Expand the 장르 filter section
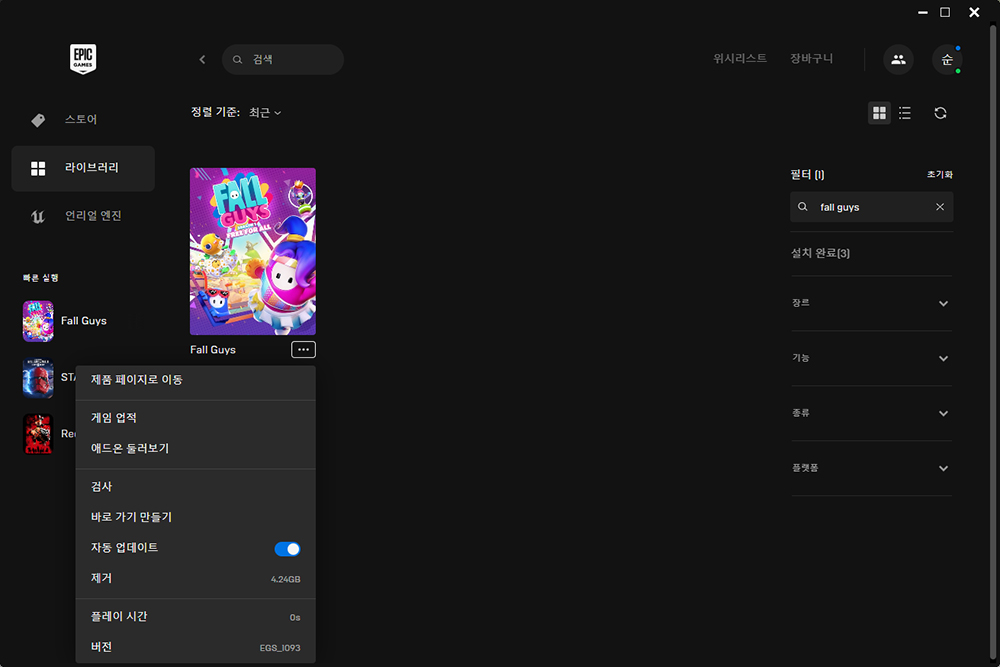Viewport: 1000px width, 667px height. coord(871,304)
